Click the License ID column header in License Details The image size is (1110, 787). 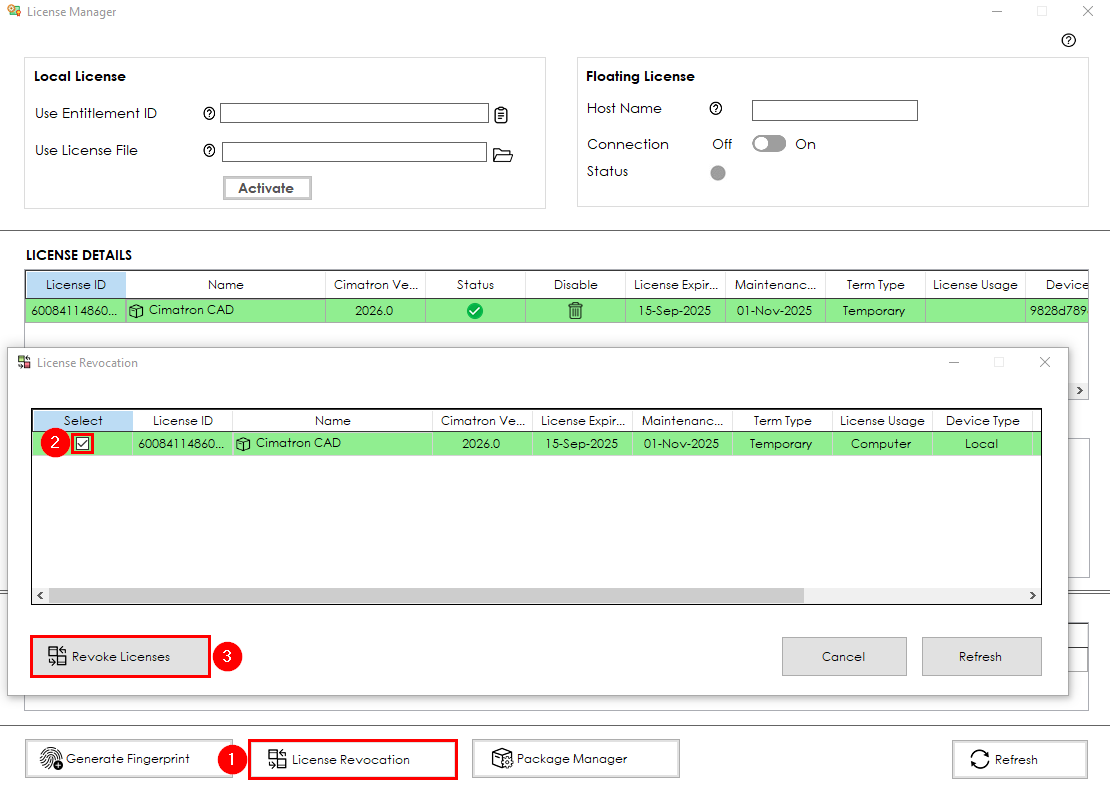[76, 285]
